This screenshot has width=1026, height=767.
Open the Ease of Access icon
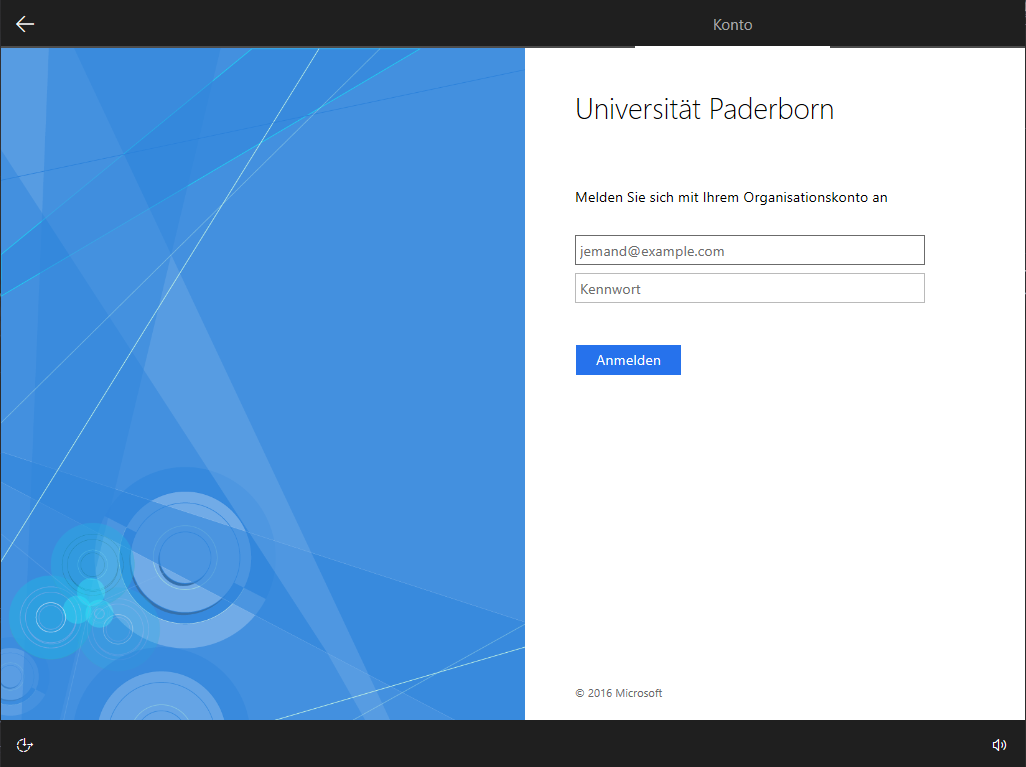(x=24, y=745)
